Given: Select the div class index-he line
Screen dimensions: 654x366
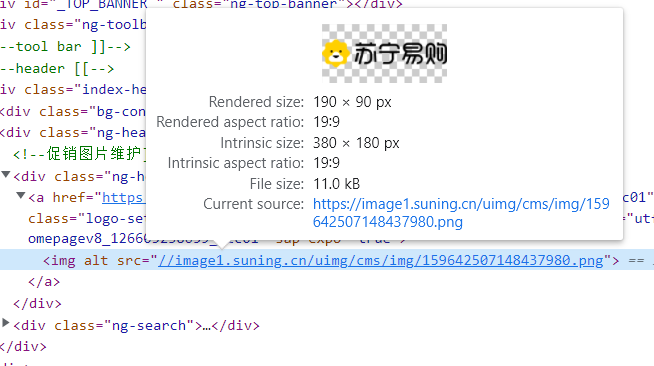Looking at the screenshot, I should pos(73,89).
